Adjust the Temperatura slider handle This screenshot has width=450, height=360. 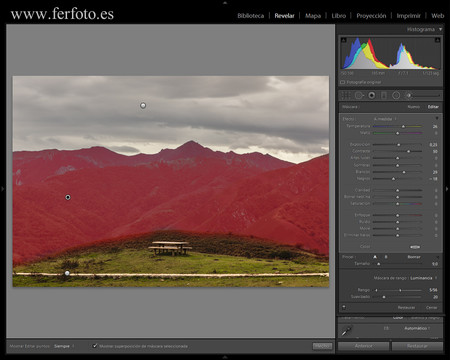coord(403,127)
